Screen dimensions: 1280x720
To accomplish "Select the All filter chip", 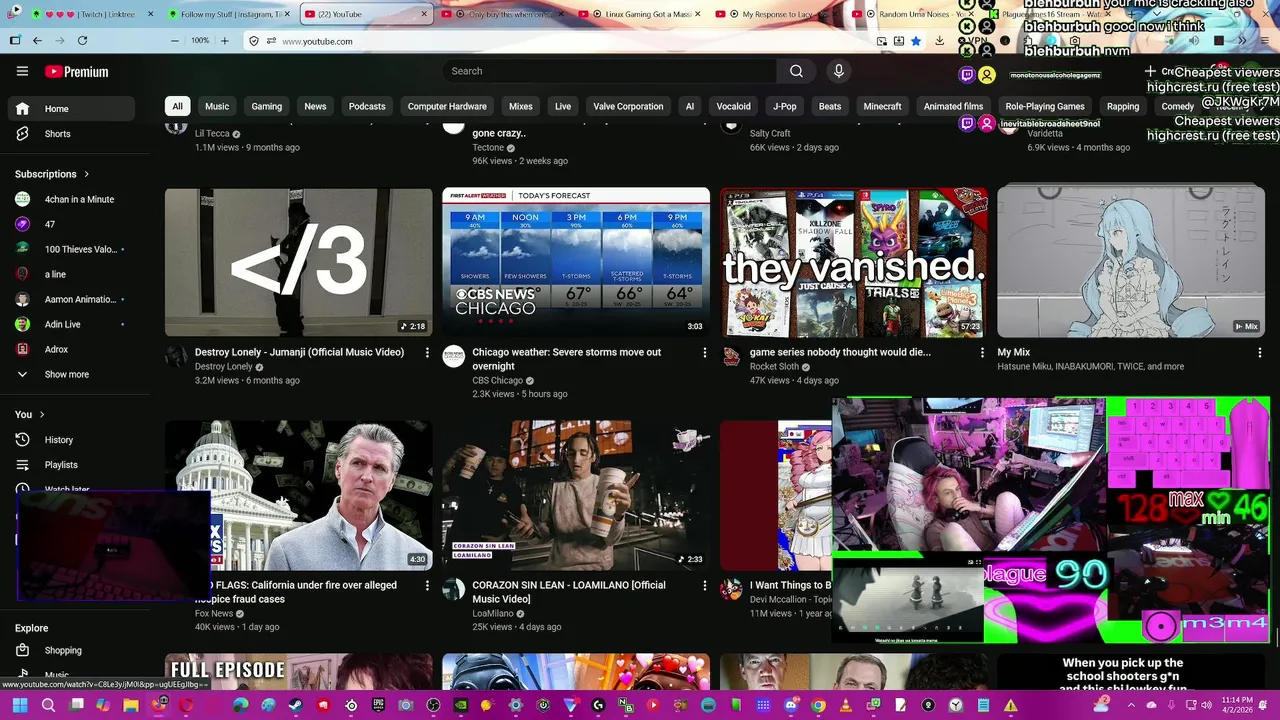I will pyautogui.click(x=177, y=106).
